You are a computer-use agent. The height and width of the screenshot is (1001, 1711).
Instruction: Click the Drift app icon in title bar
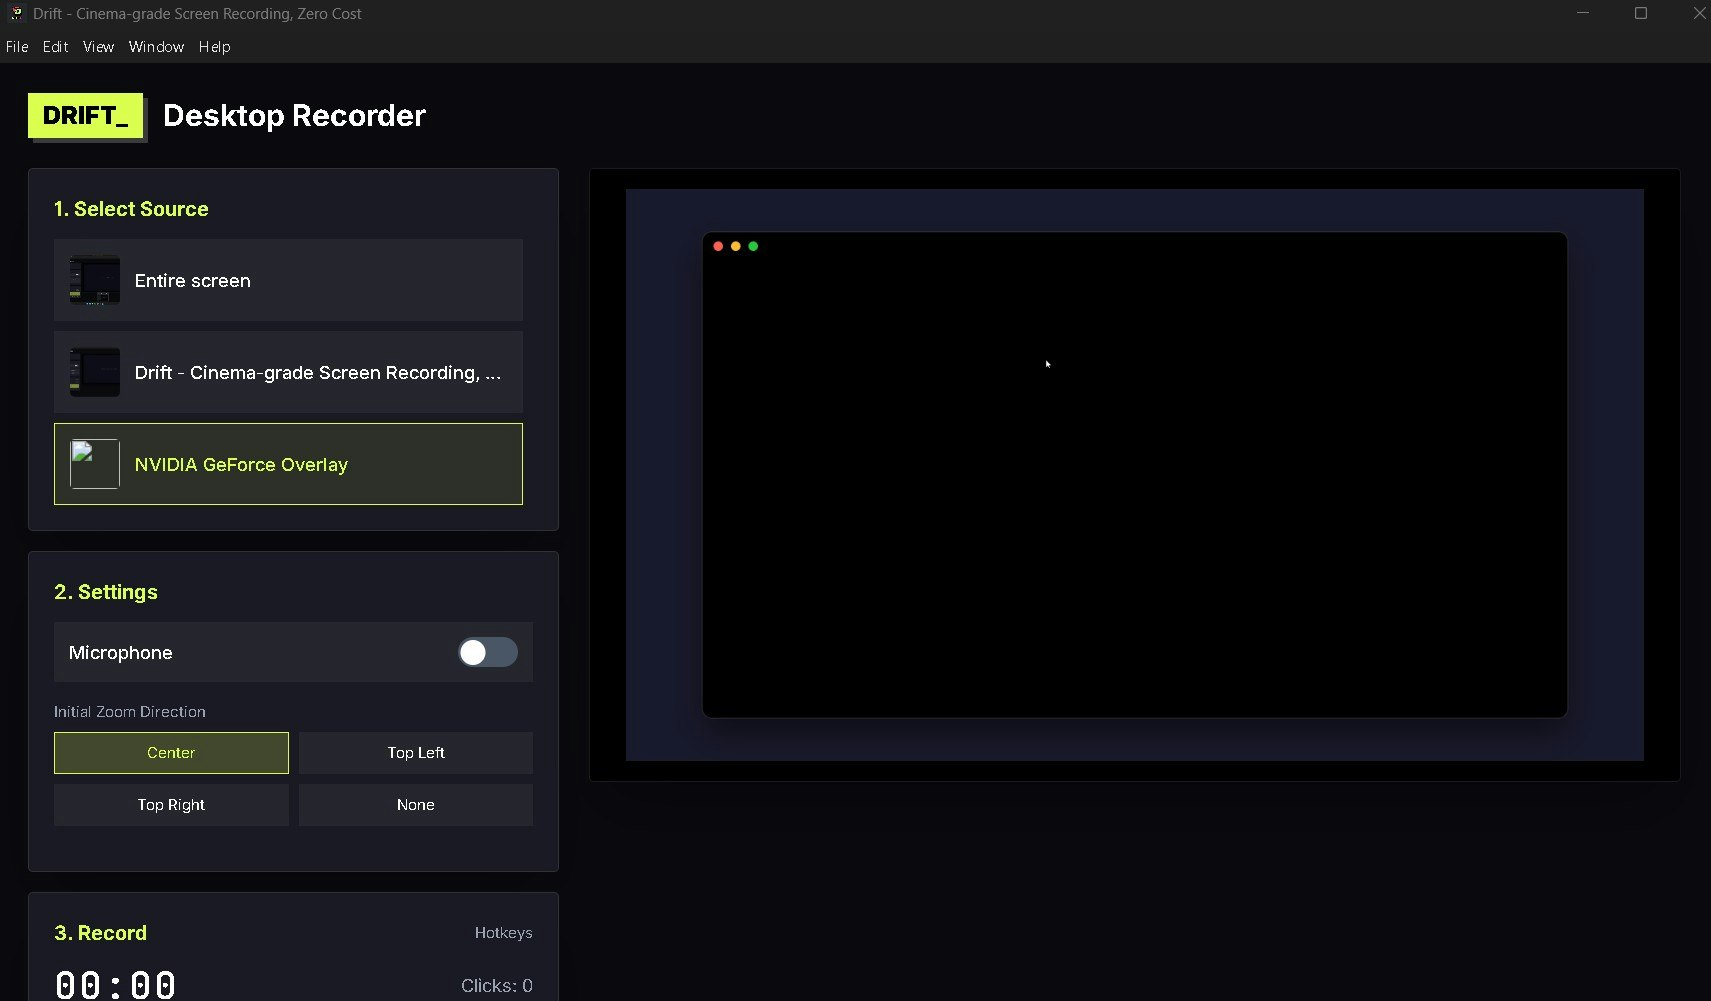pyautogui.click(x=16, y=13)
